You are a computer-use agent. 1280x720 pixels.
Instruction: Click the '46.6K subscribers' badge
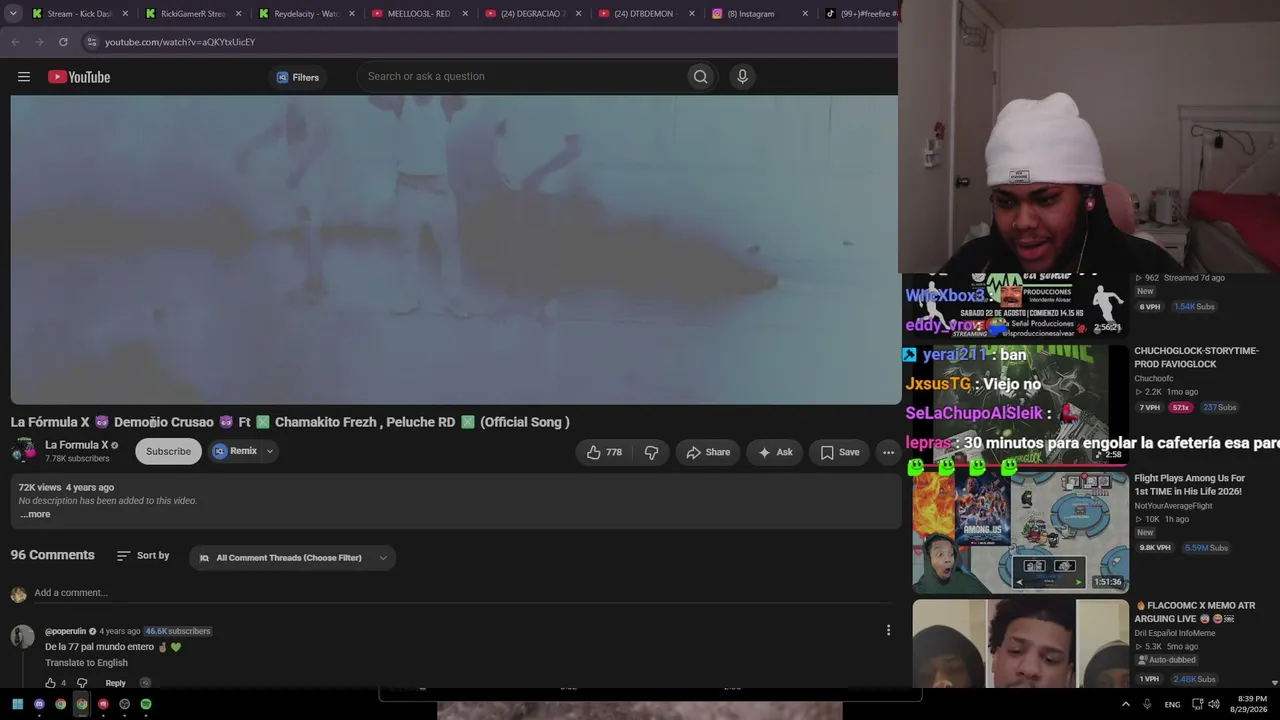coord(178,631)
